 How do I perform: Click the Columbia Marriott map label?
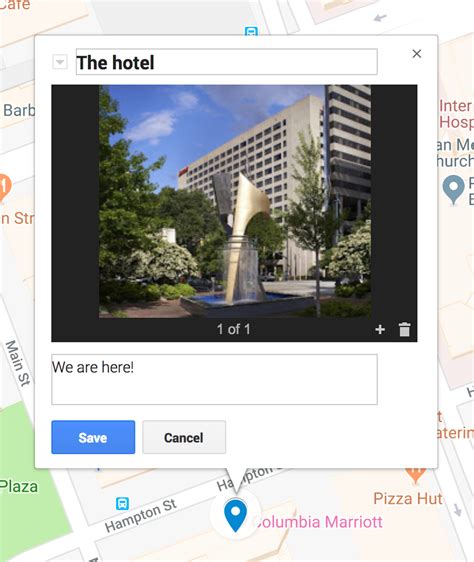(318, 522)
